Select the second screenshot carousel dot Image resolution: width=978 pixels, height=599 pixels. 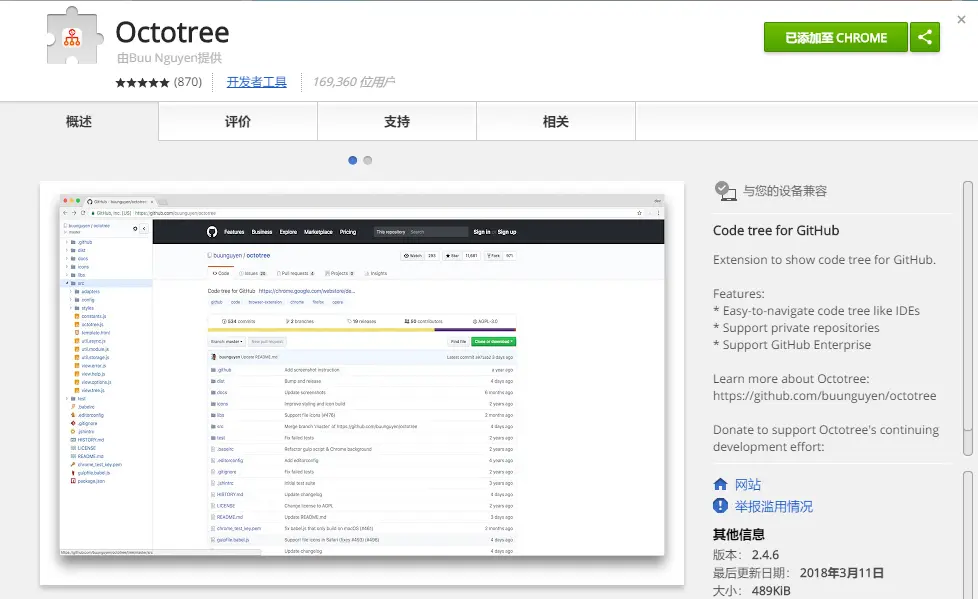(x=368, y=160)
